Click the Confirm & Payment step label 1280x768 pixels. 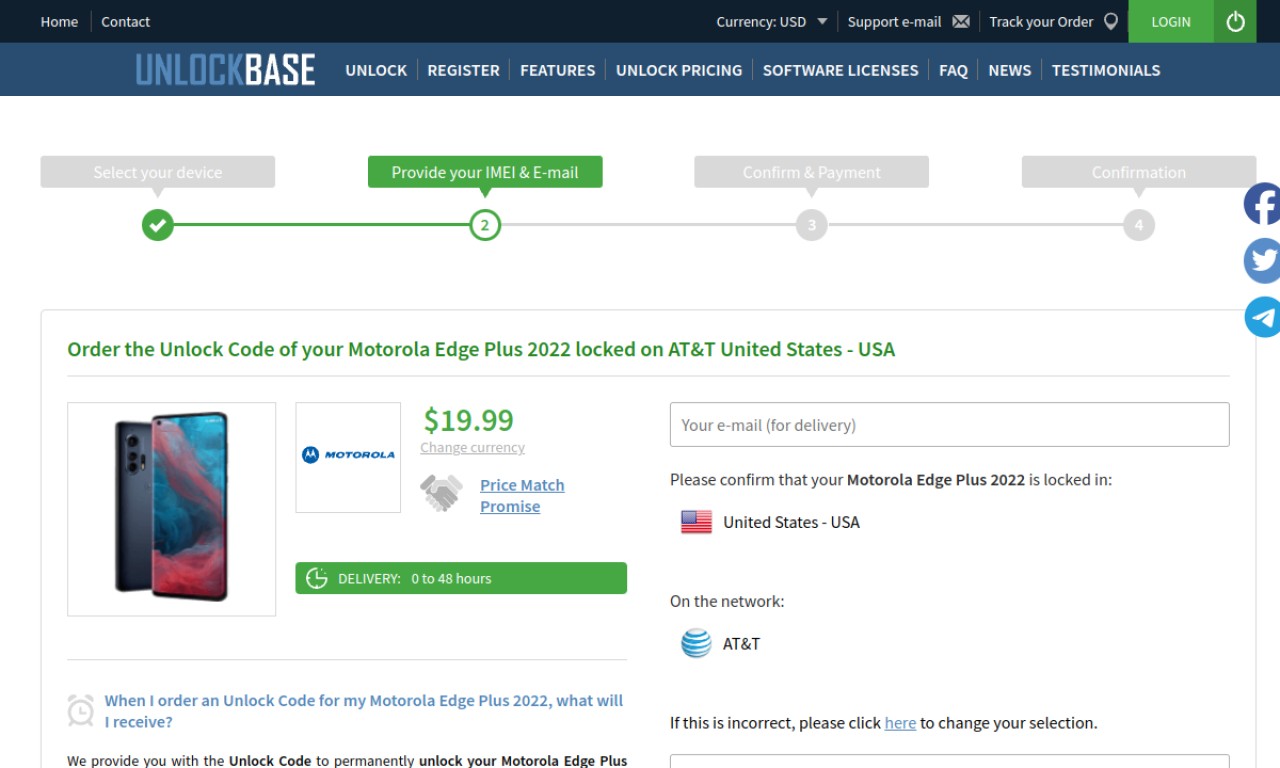[x=812, y=172]
